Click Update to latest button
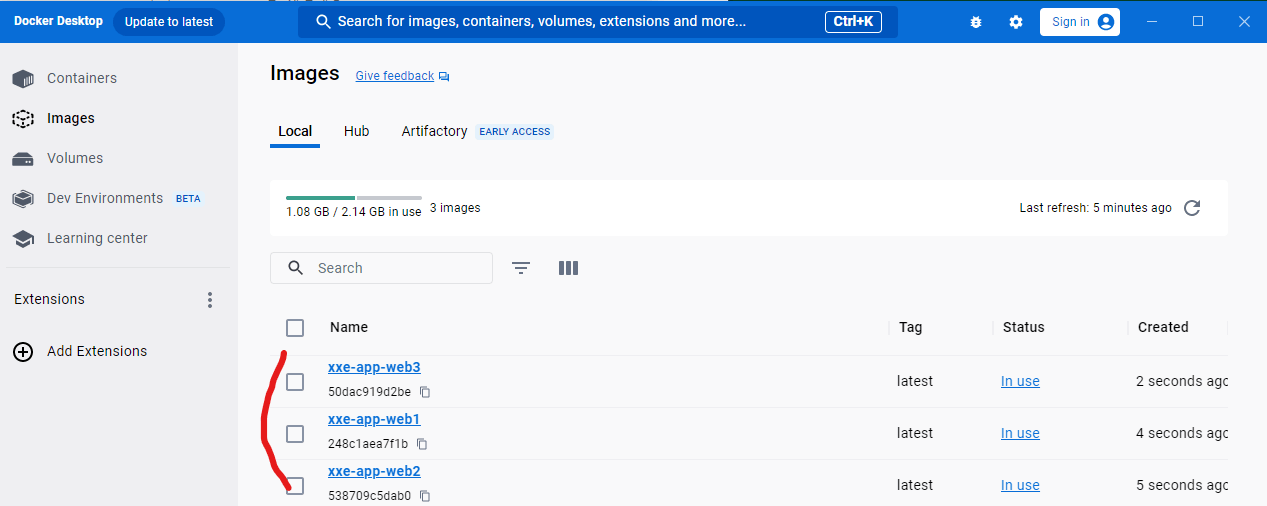This screenshot has height=506, width=1267. point(169,22)
